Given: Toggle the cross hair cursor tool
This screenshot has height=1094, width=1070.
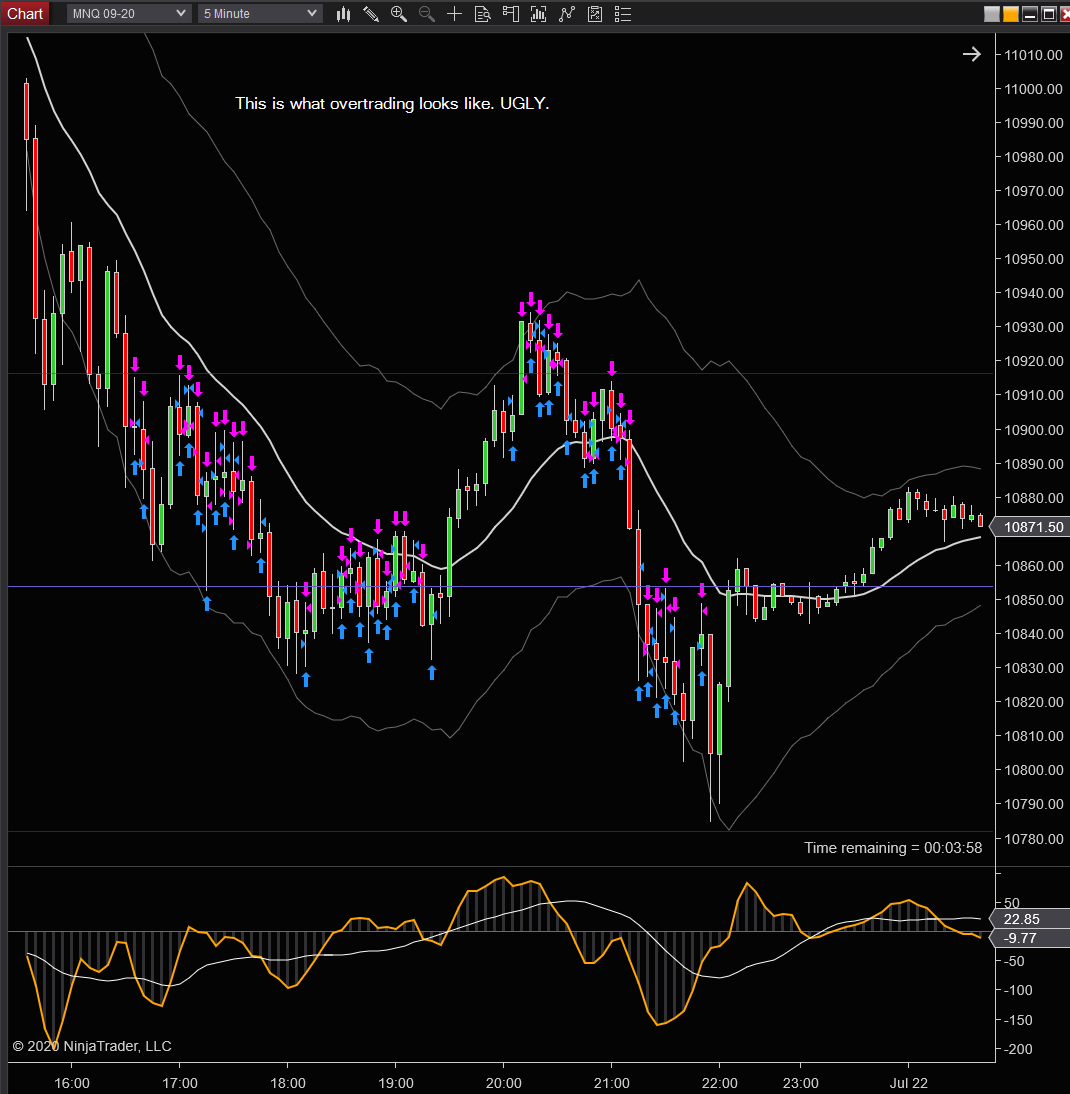Looking at the screenshot, I should coord(454,14).
